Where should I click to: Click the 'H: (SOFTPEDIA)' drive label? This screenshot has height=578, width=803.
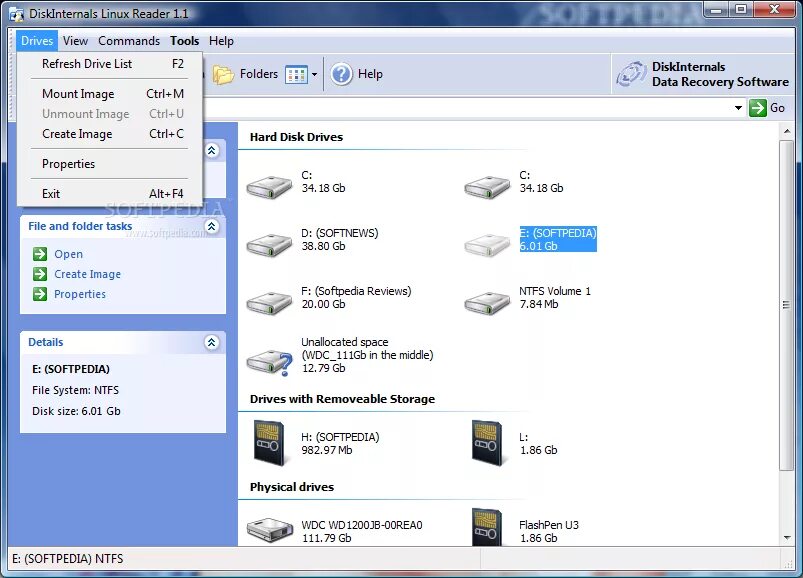[x=340, y=437]
